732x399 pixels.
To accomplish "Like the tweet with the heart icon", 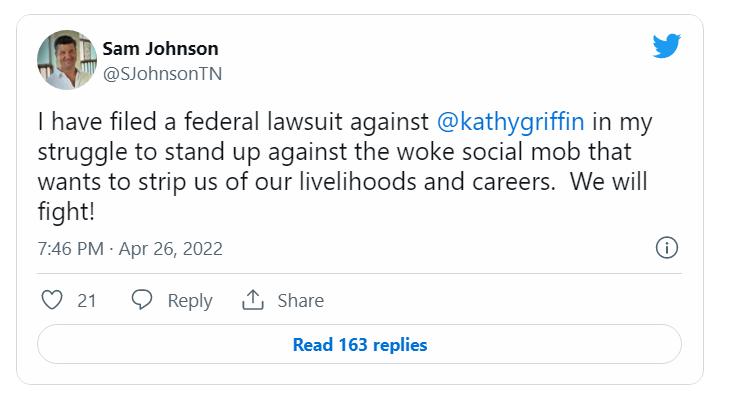I will 52,300.
